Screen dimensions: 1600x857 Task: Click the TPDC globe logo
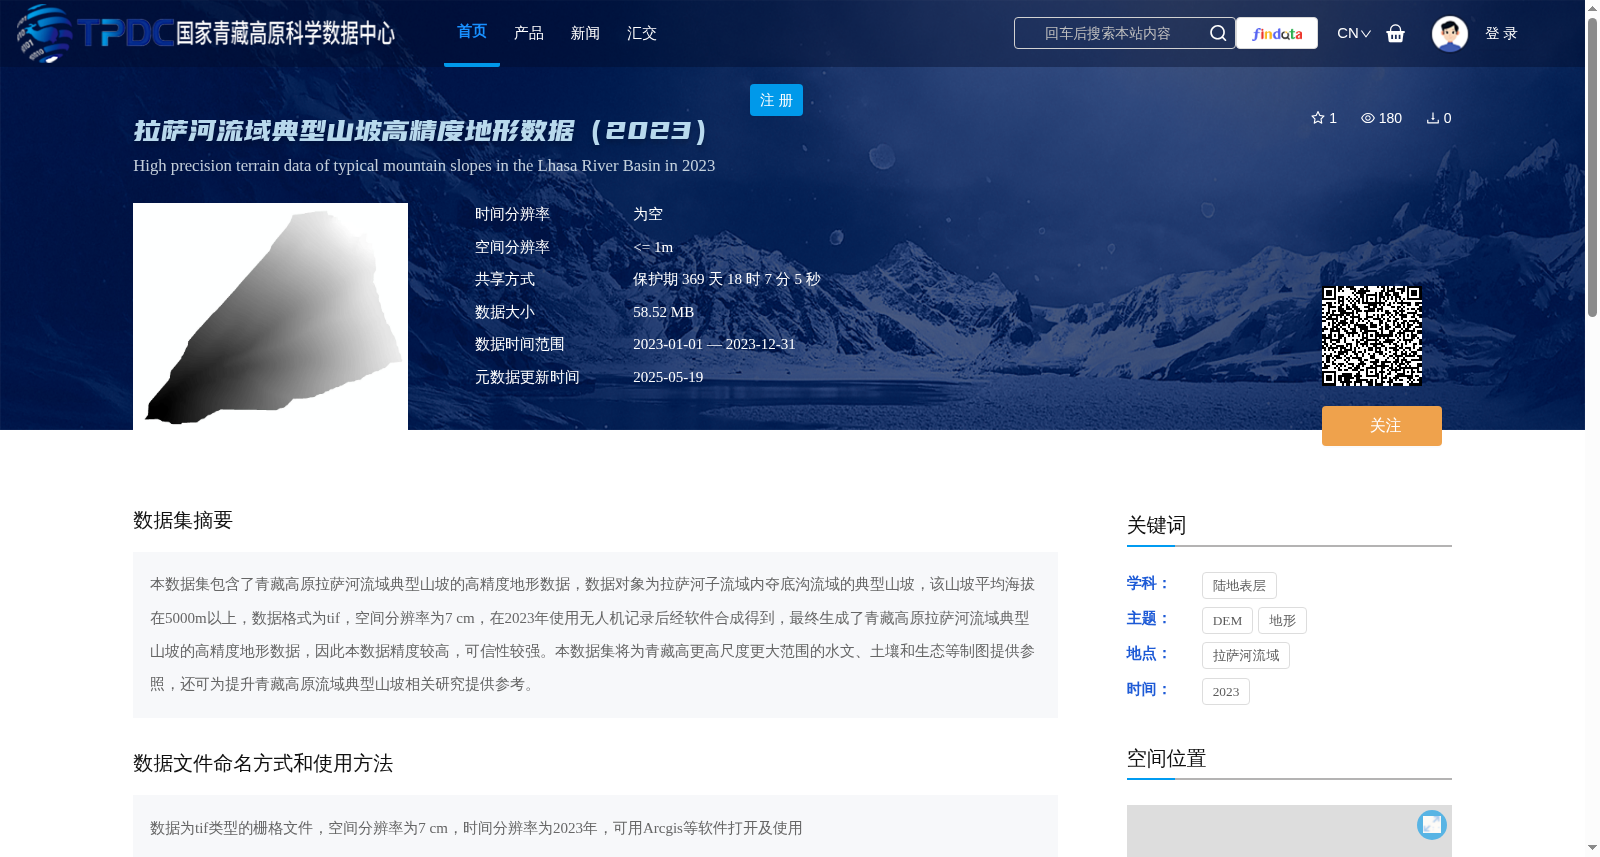(44, 33)
